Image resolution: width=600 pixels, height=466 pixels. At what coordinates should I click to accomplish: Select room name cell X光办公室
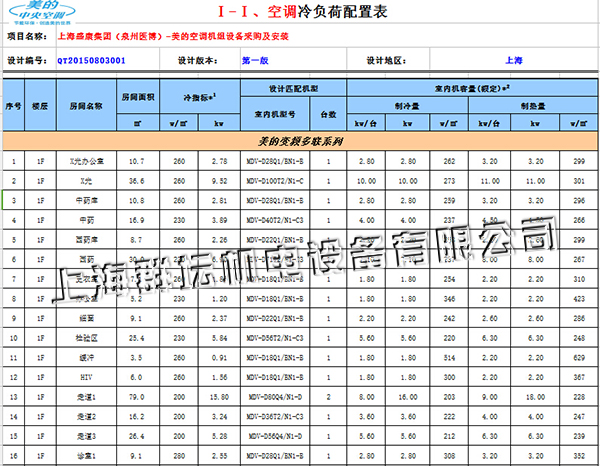86,161
